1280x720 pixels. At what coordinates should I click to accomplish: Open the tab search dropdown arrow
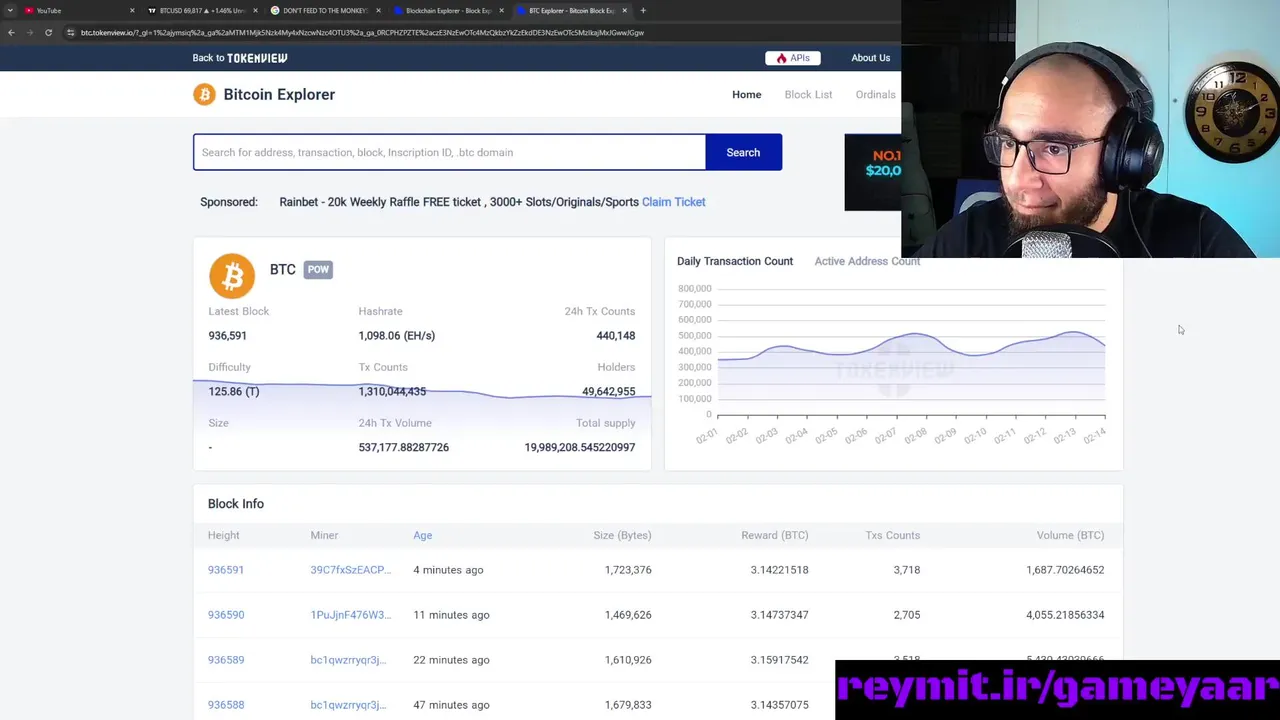point(10,10)
